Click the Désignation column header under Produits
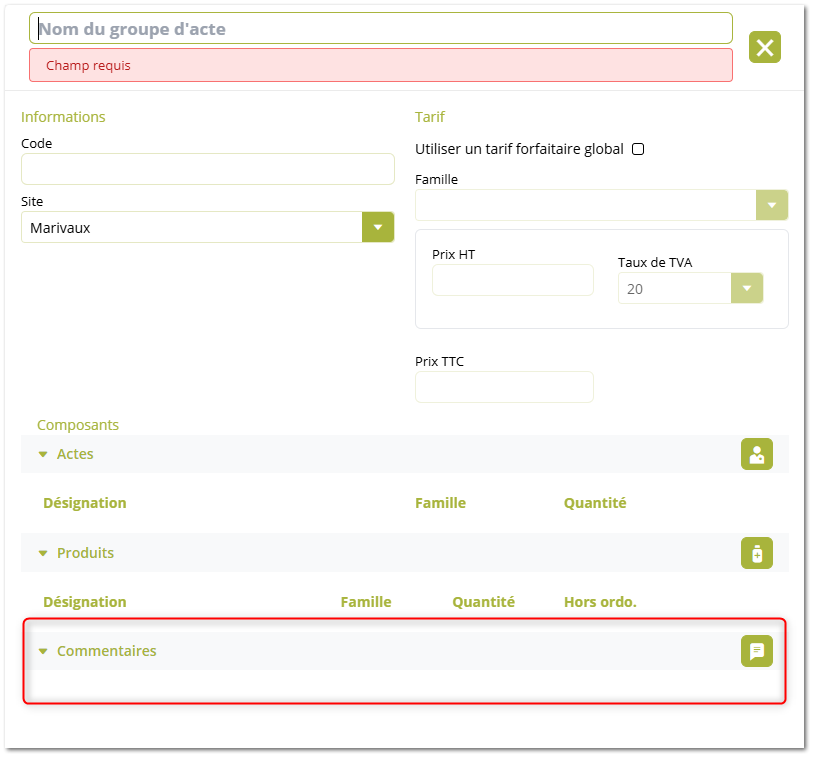 pyautogui.click(x=85, y=602)
